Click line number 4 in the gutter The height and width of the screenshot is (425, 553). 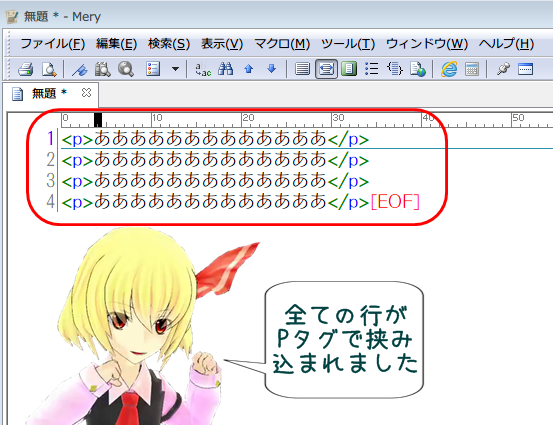click(x=50, y=201)
